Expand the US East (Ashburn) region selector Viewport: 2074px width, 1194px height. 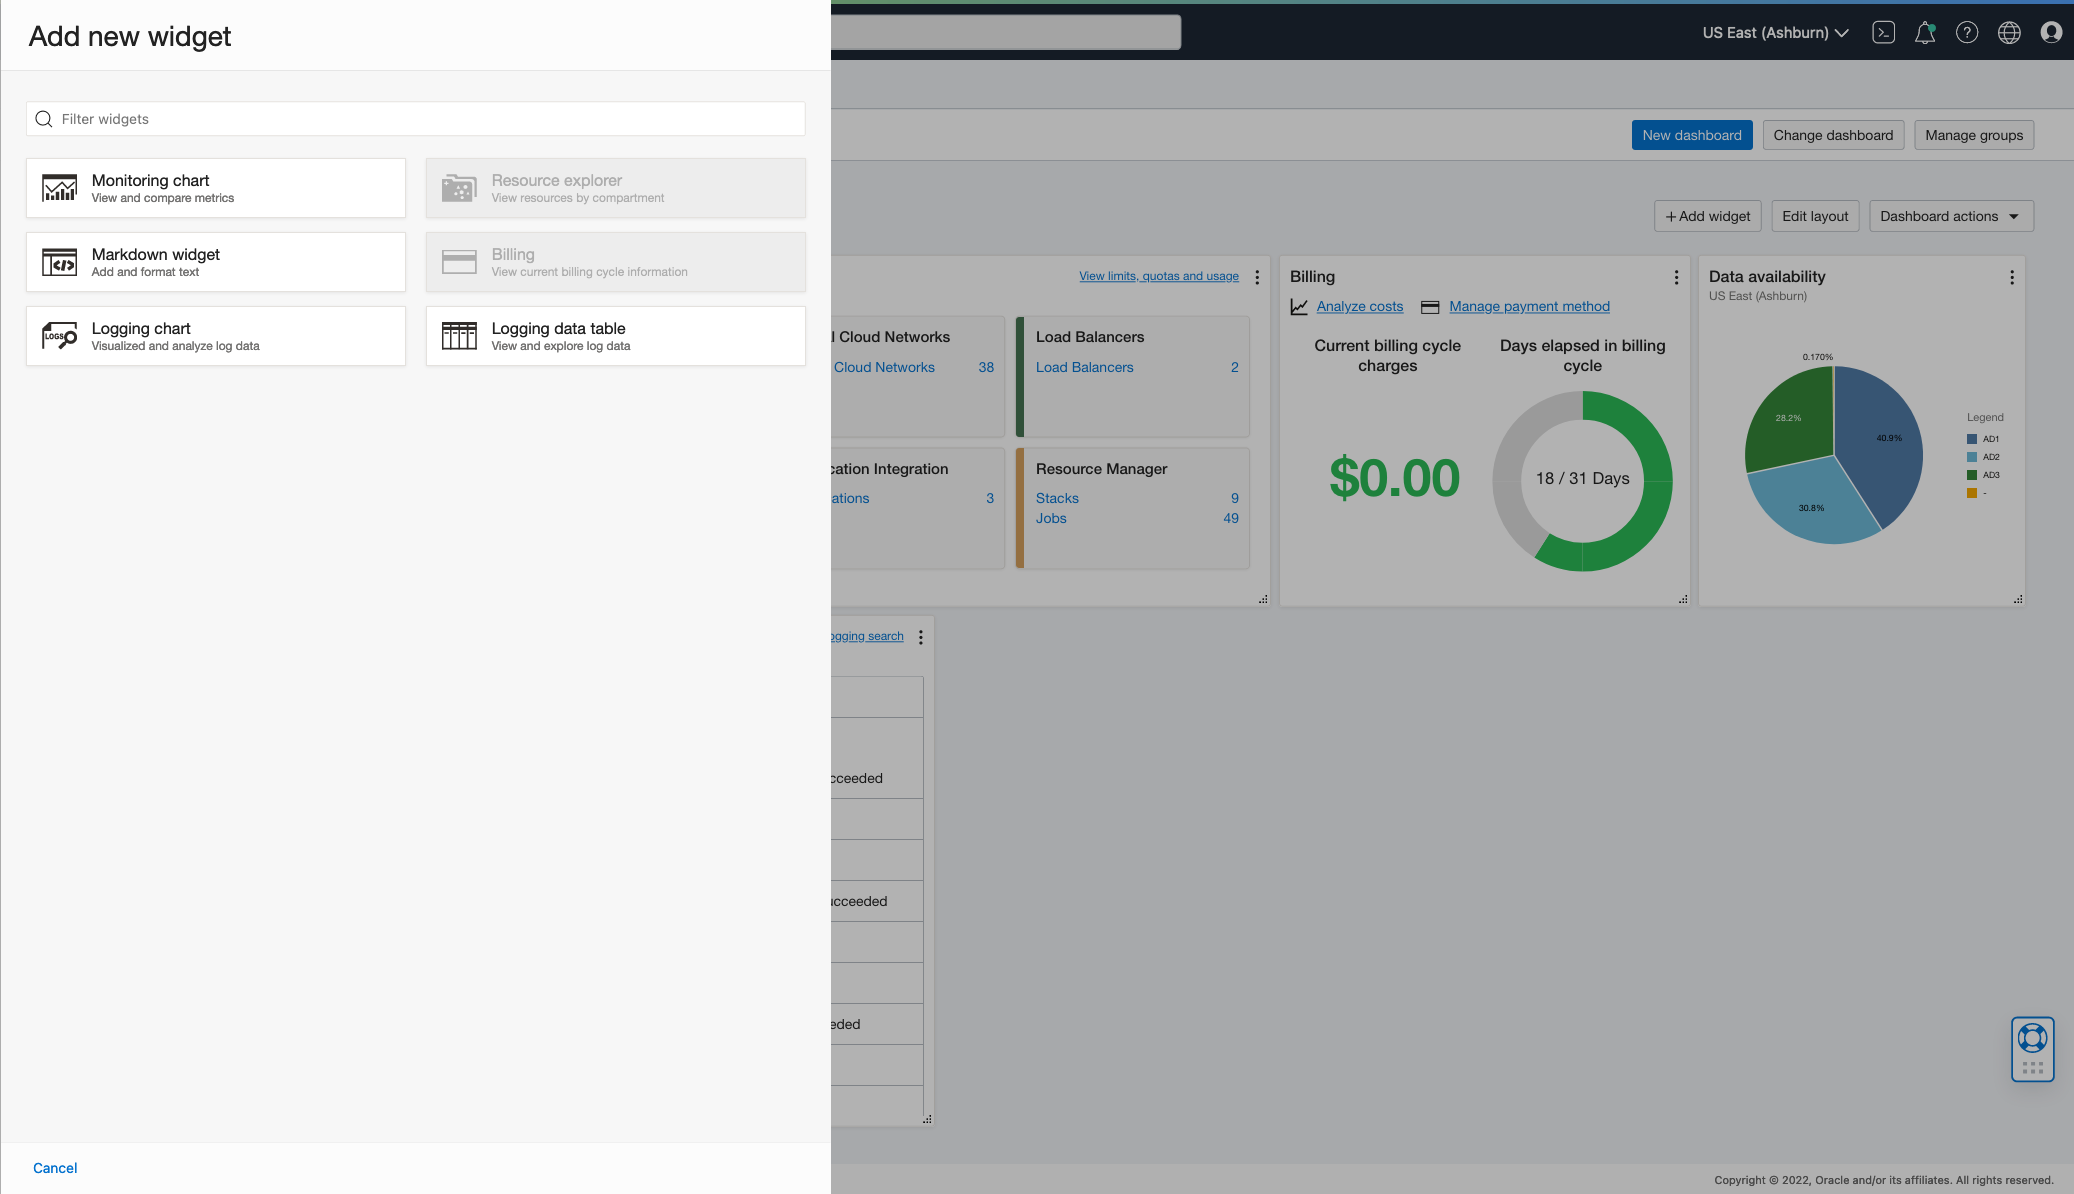click(x=1775, y=32)
